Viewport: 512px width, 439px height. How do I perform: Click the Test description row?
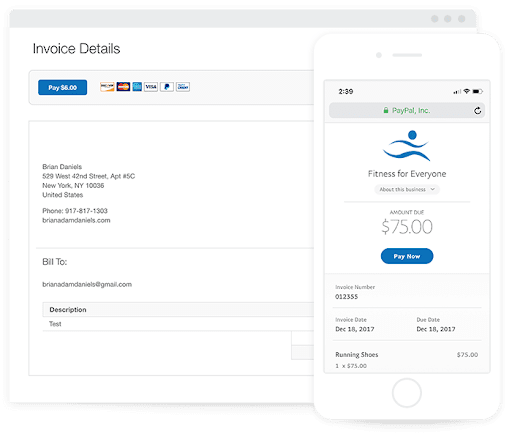(x=178, y=324)
